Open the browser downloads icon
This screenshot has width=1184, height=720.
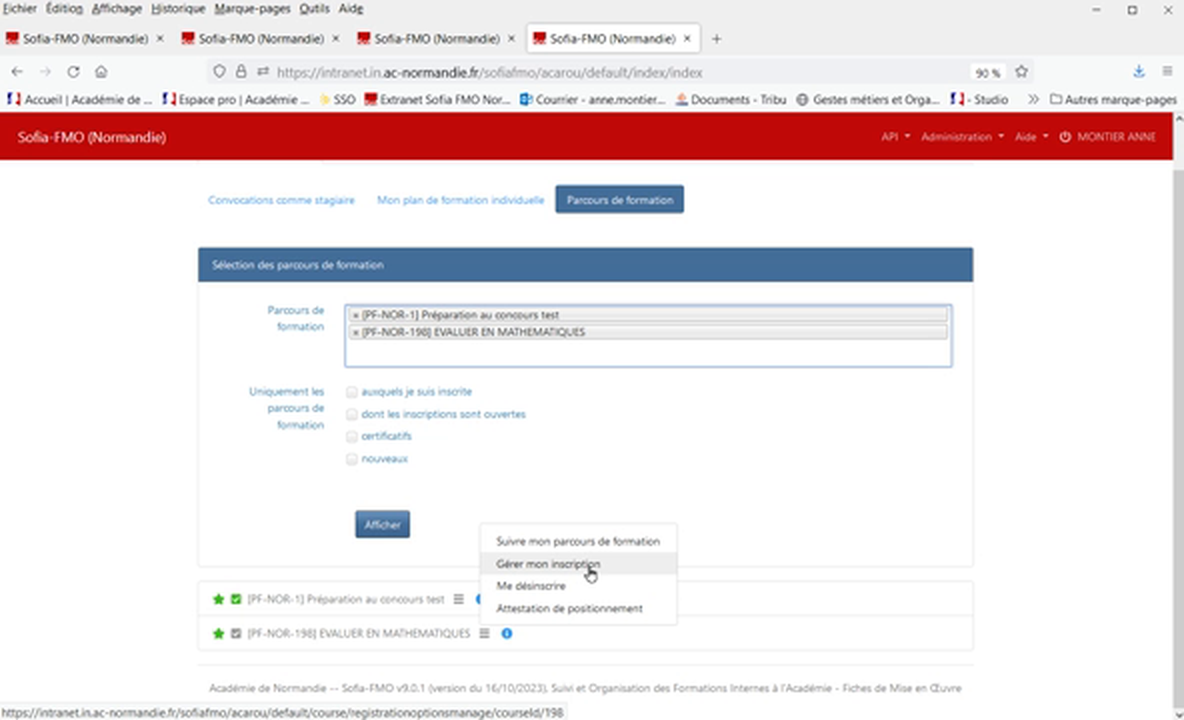1138,72
